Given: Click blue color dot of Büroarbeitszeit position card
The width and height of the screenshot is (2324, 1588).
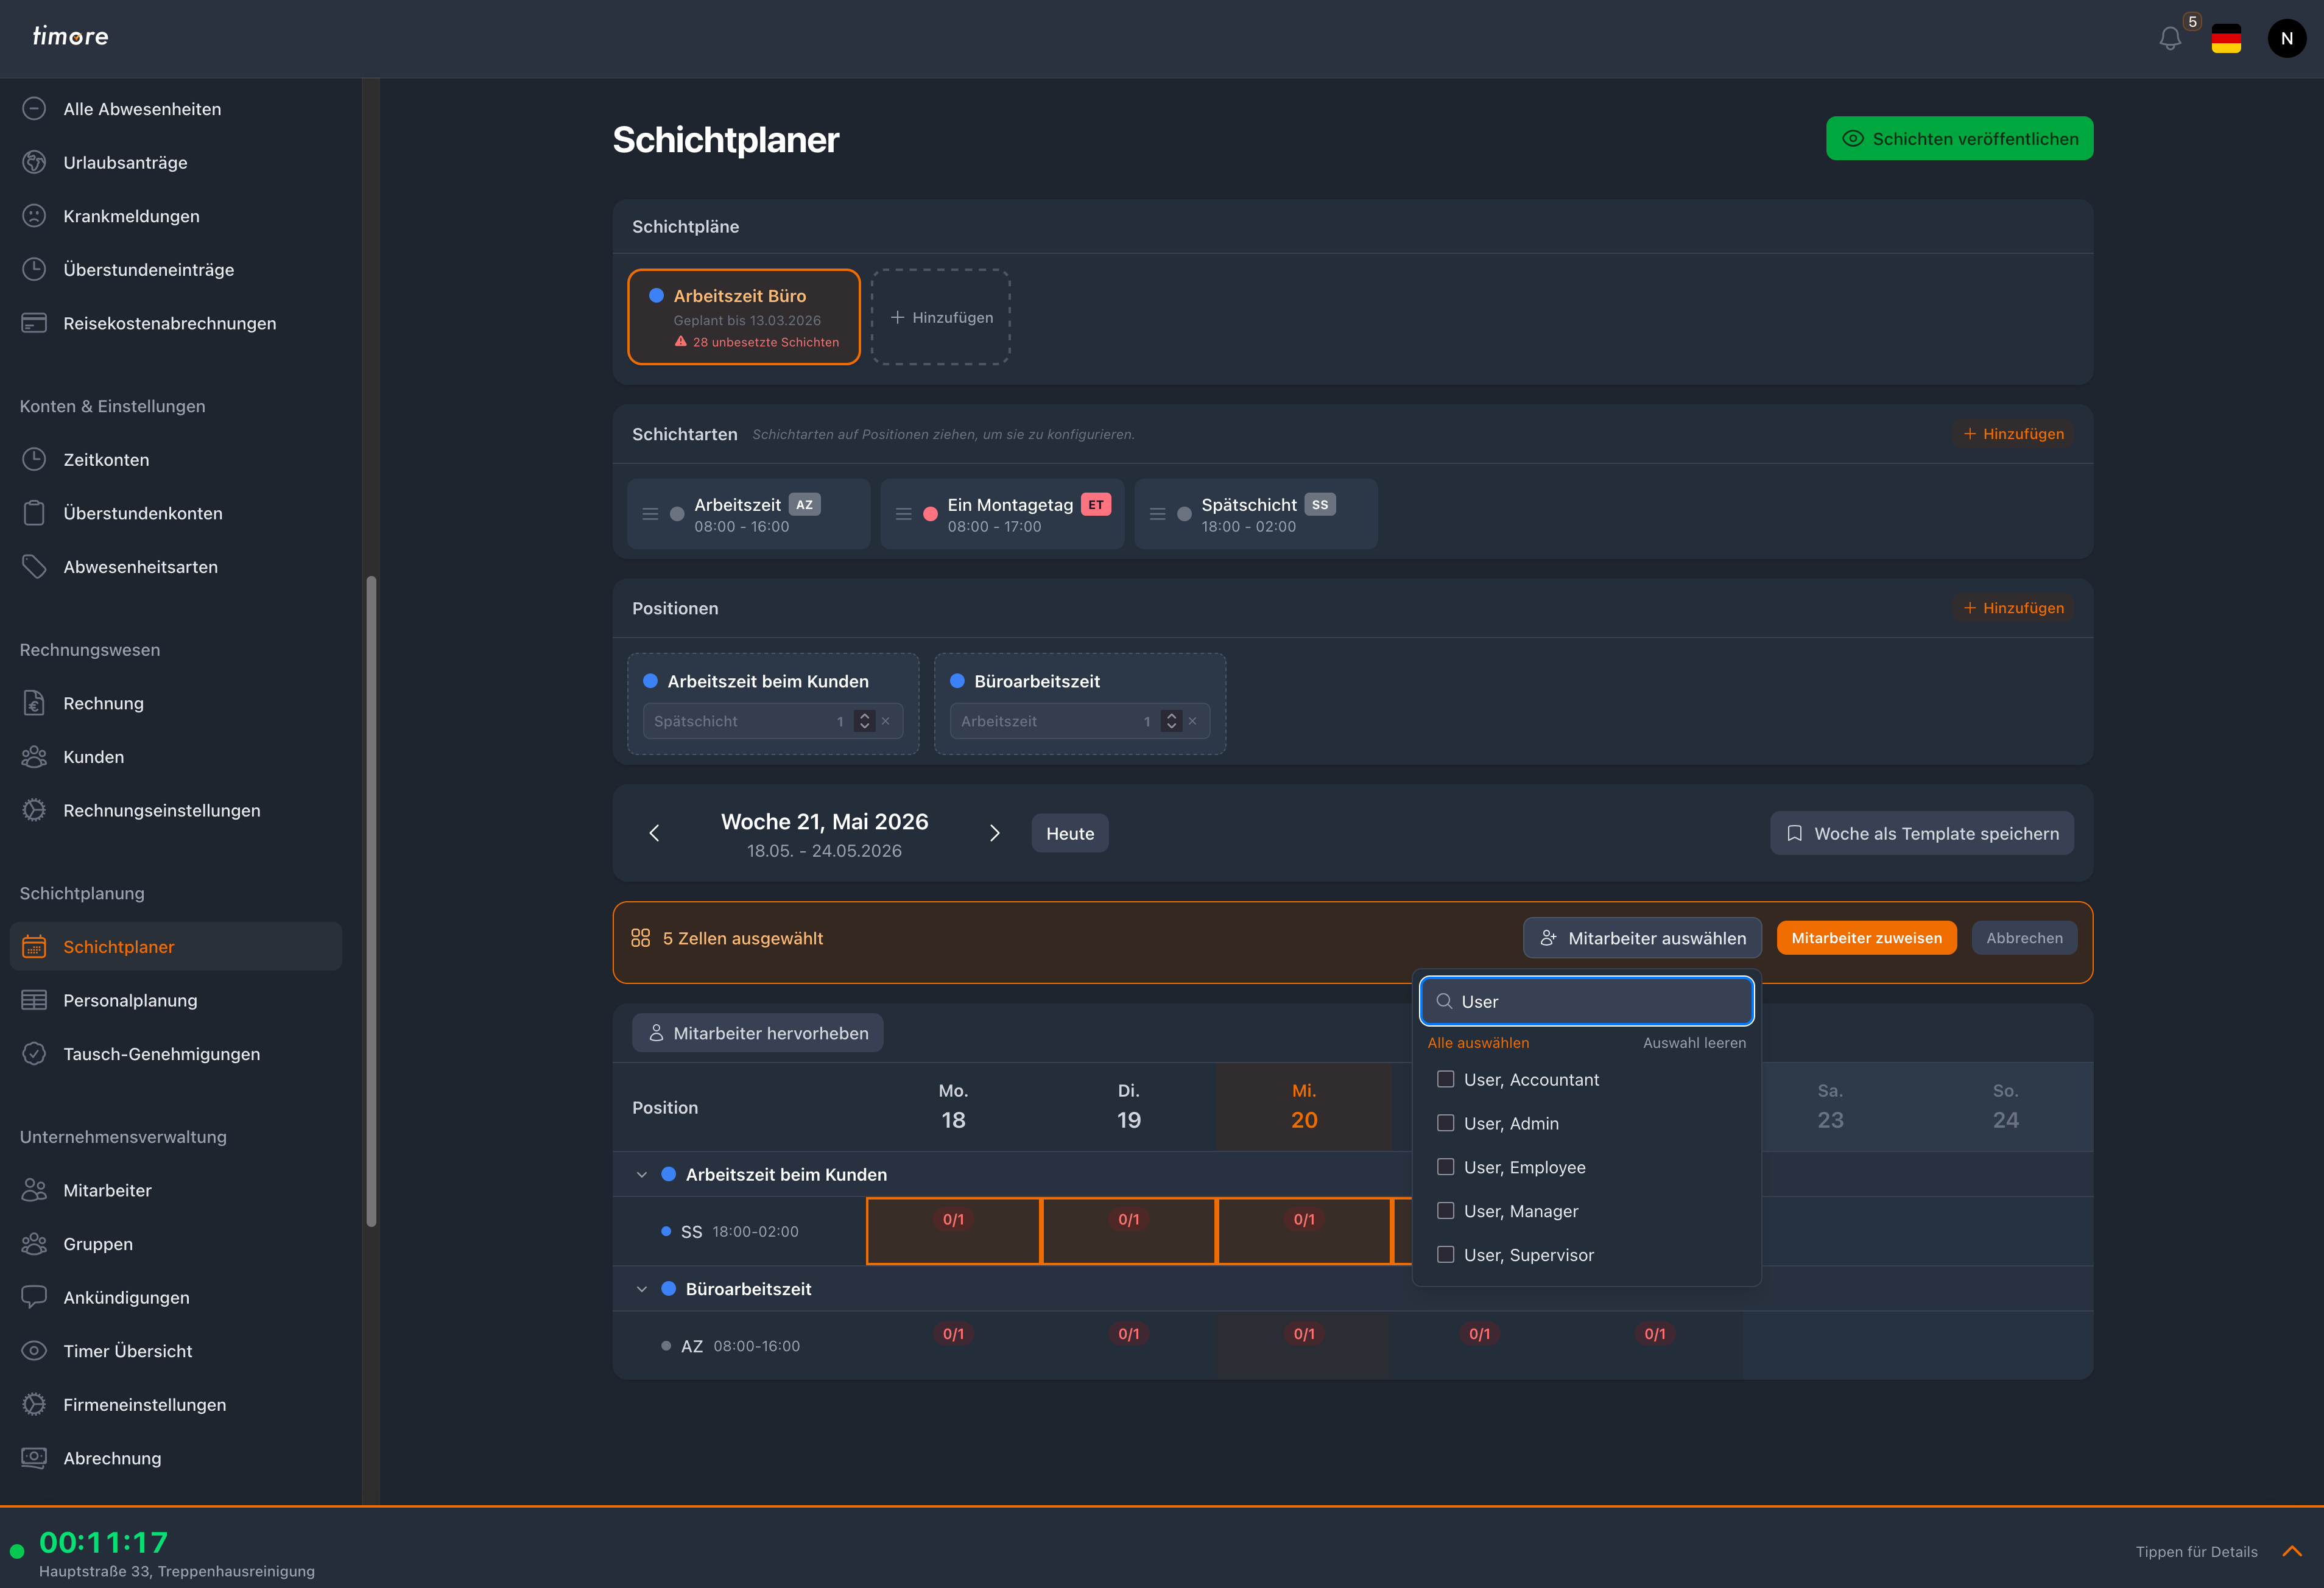Looking at the screenshot, I should [x=957, y=680].
